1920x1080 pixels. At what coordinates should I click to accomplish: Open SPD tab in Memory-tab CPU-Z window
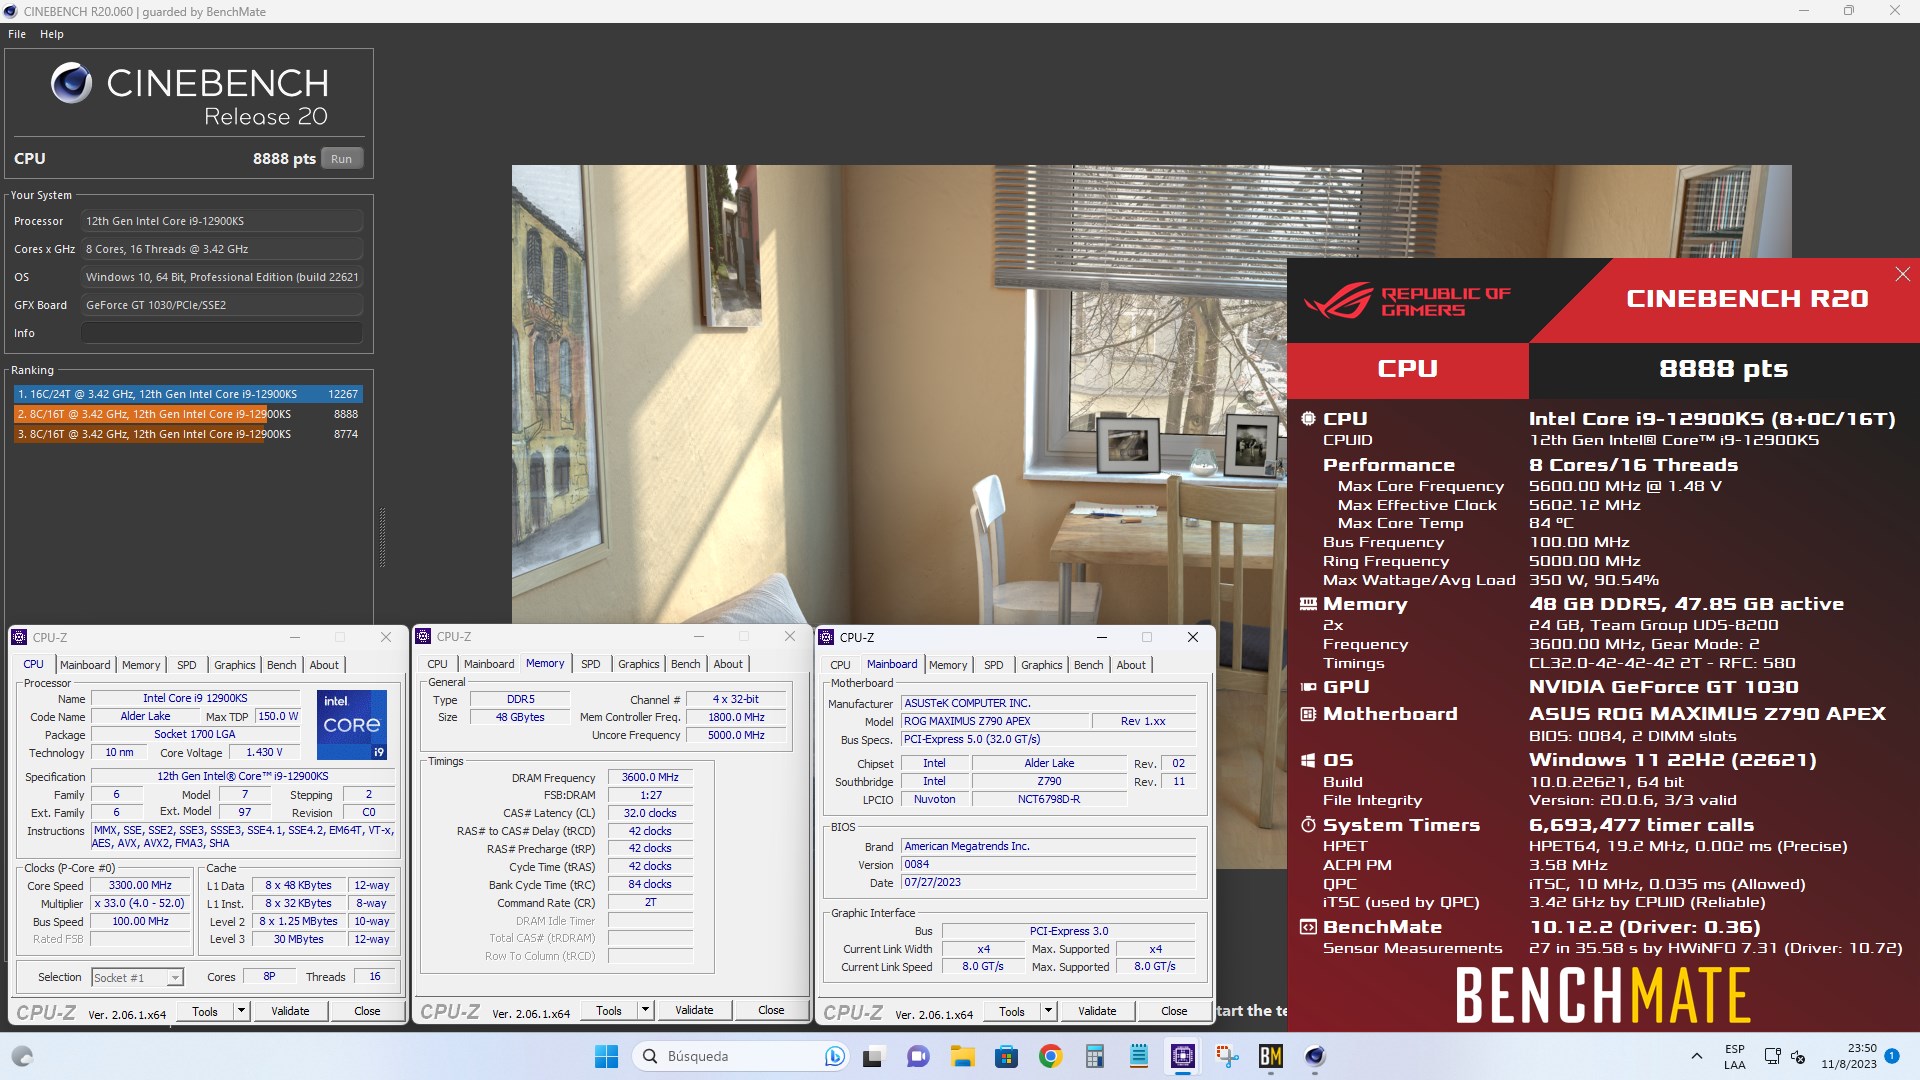coord(591,664)
